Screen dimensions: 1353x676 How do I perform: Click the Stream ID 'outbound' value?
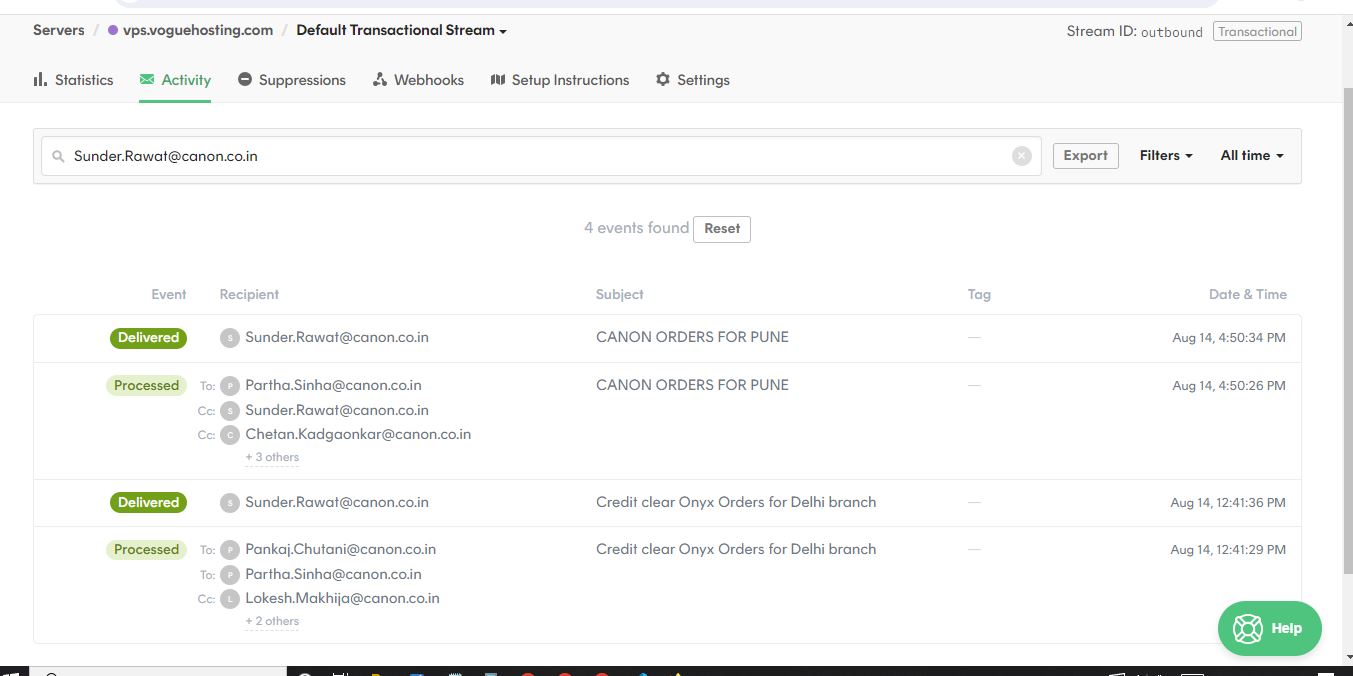[x=1172, y=32]
